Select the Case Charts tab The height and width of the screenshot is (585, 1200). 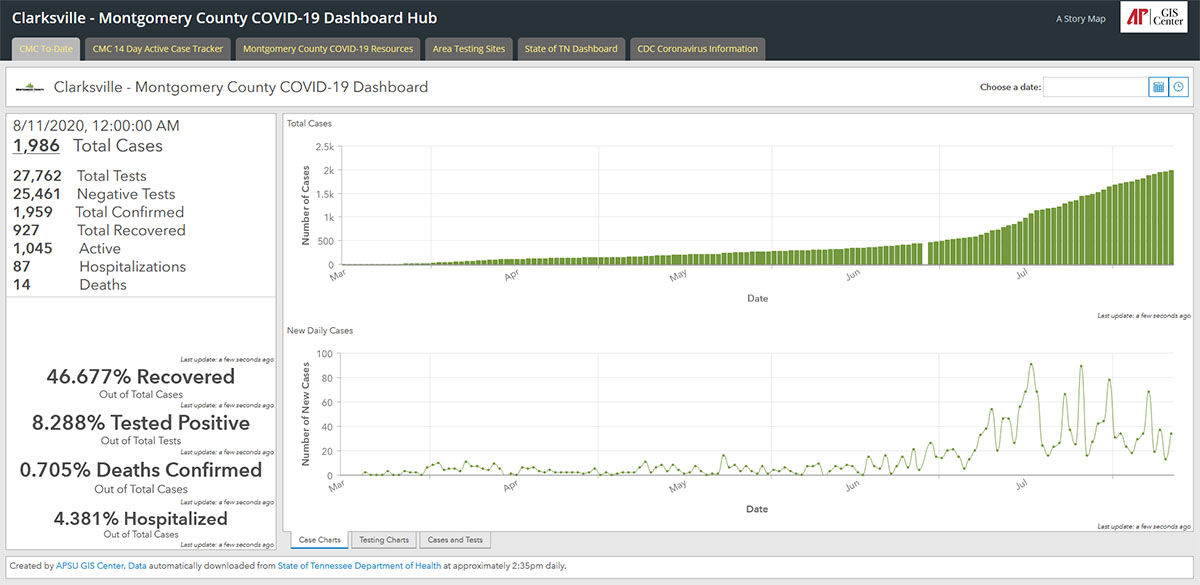(x=320, y=540)
